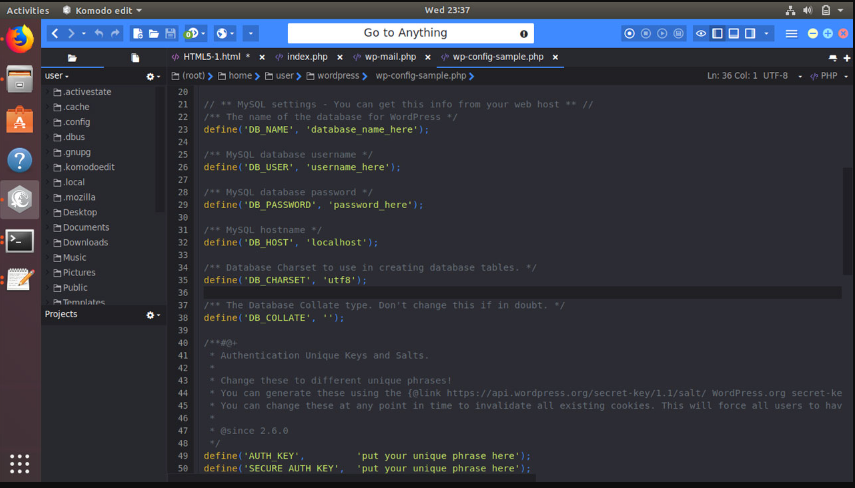Go forward with the right arrow button
Screen dimensions: 855x488
(x=71, y=33)
